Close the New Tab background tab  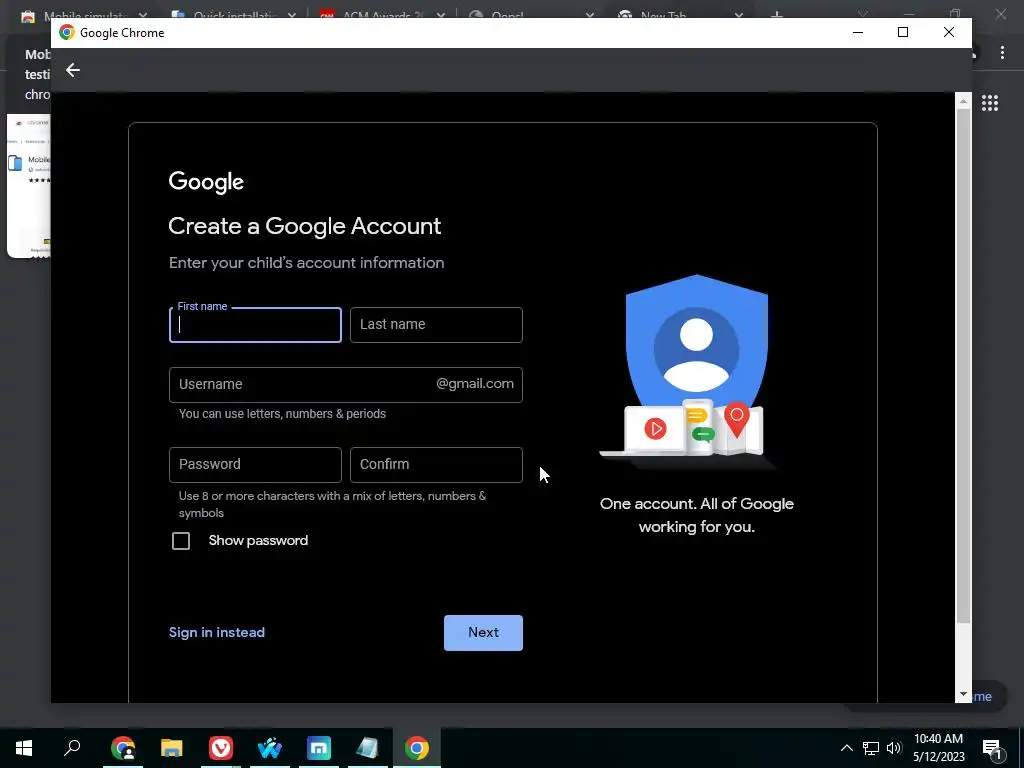739,14
